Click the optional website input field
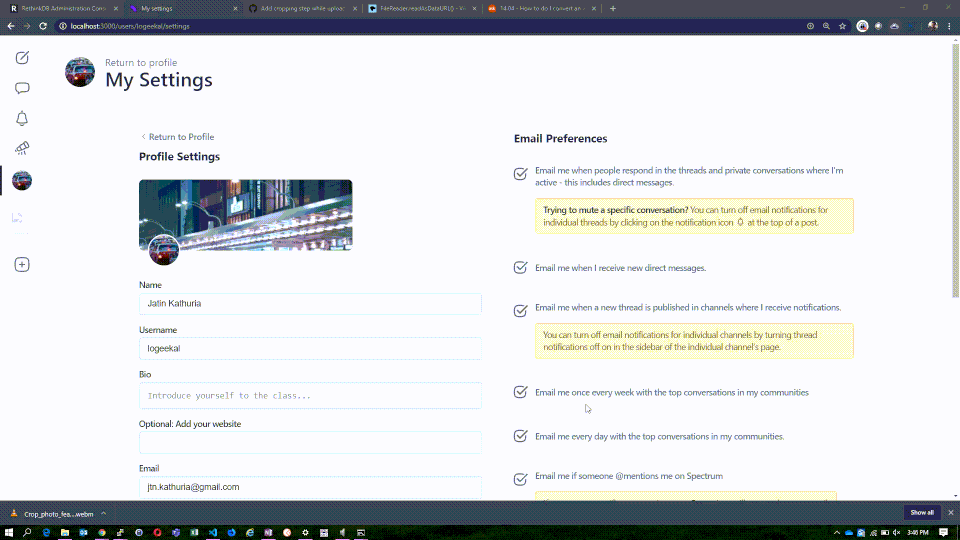The height and width of the screenshot is (540, 960). pyautogui.click(x=310, y=443)
